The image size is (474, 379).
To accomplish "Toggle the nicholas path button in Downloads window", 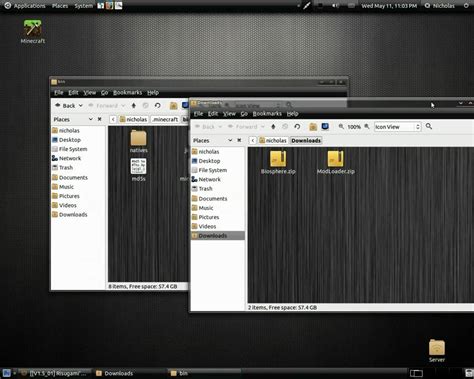I will tap(273, 140).
